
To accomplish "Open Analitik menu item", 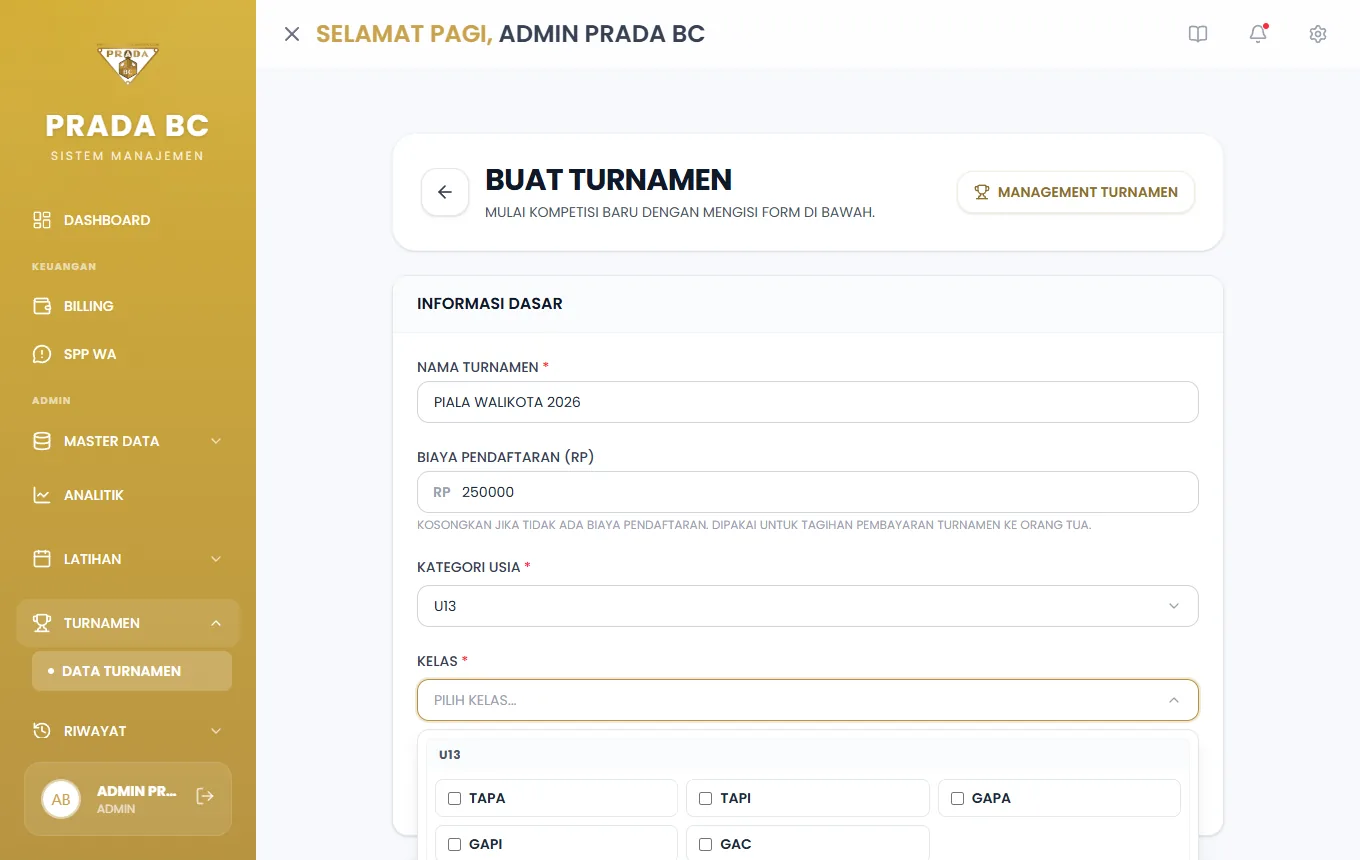I will coord(128,495).
